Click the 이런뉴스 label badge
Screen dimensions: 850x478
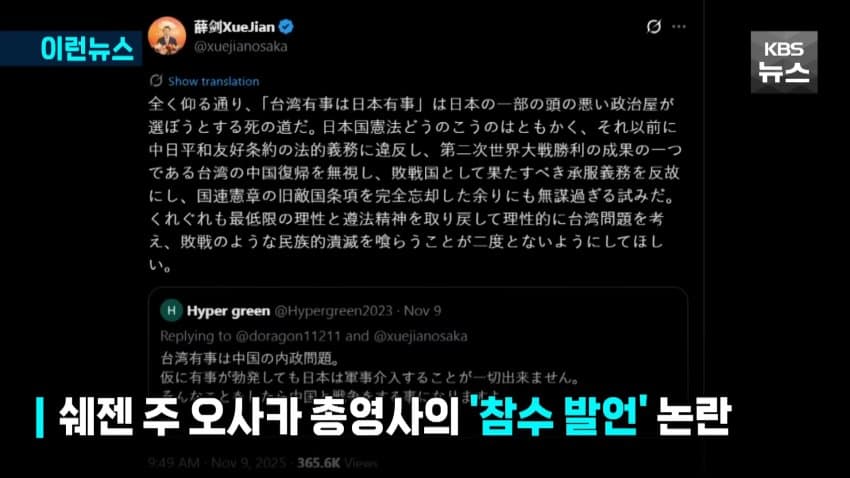point(72,49)
